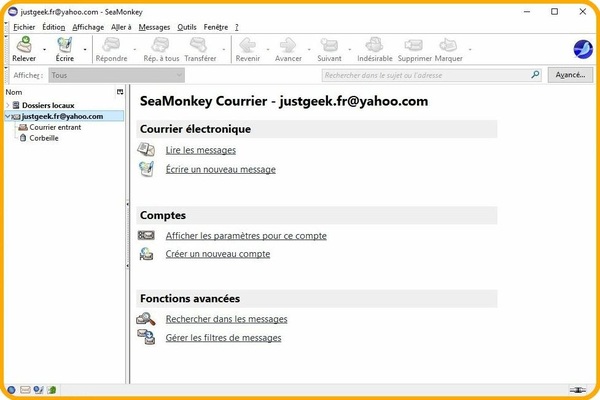600x400 pixels.
Task: Open the Fenêtre menu
Action: [216, 27]
